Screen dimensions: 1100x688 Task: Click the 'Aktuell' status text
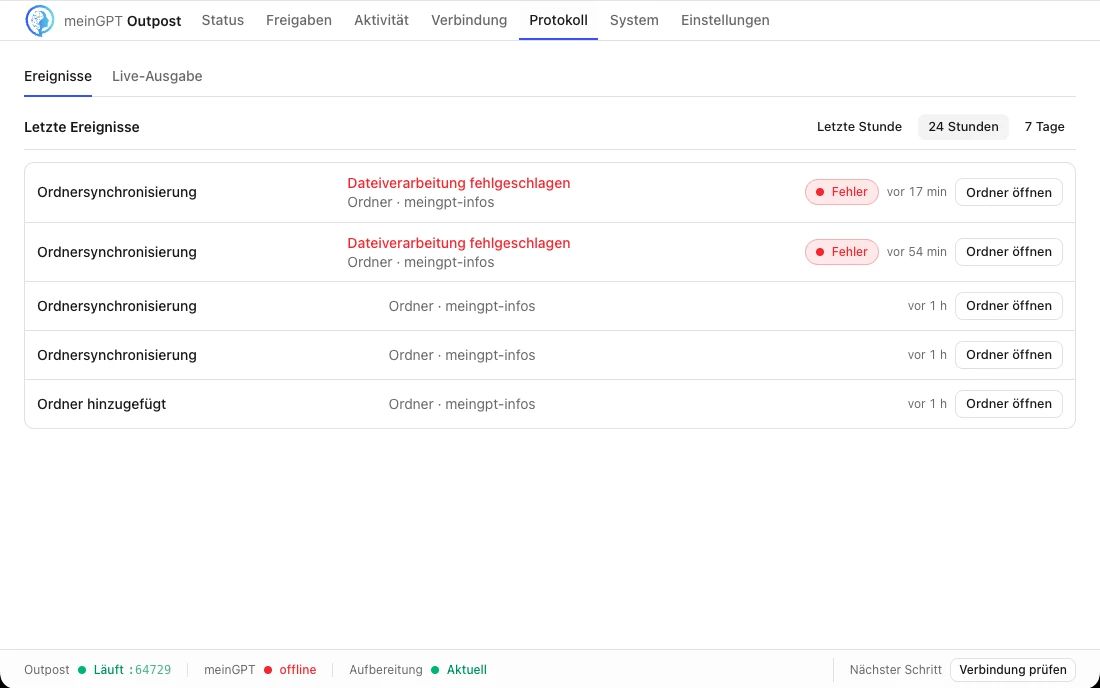coord(467,670)
